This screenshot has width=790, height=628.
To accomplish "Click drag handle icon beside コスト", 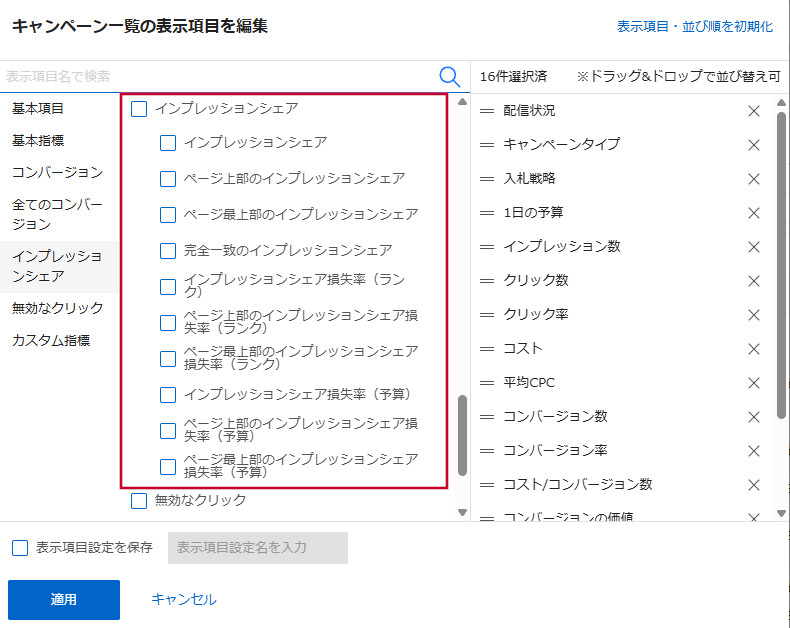I will (x=487, y=349).
